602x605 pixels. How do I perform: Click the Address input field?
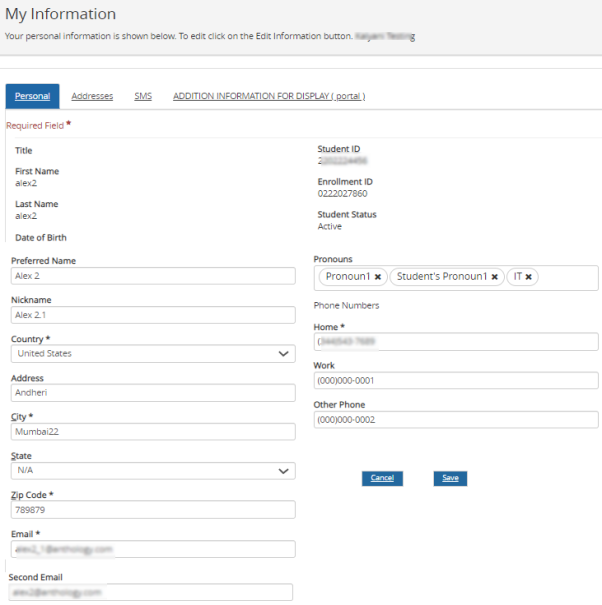click(153, 392)
